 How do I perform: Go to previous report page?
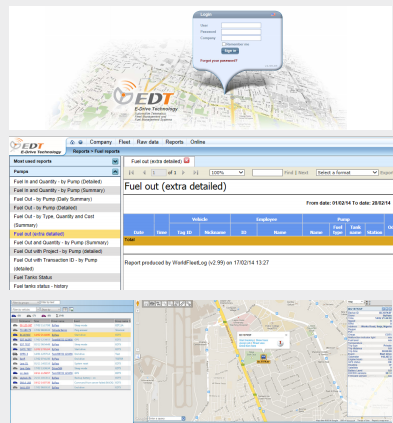pos(144,172)
